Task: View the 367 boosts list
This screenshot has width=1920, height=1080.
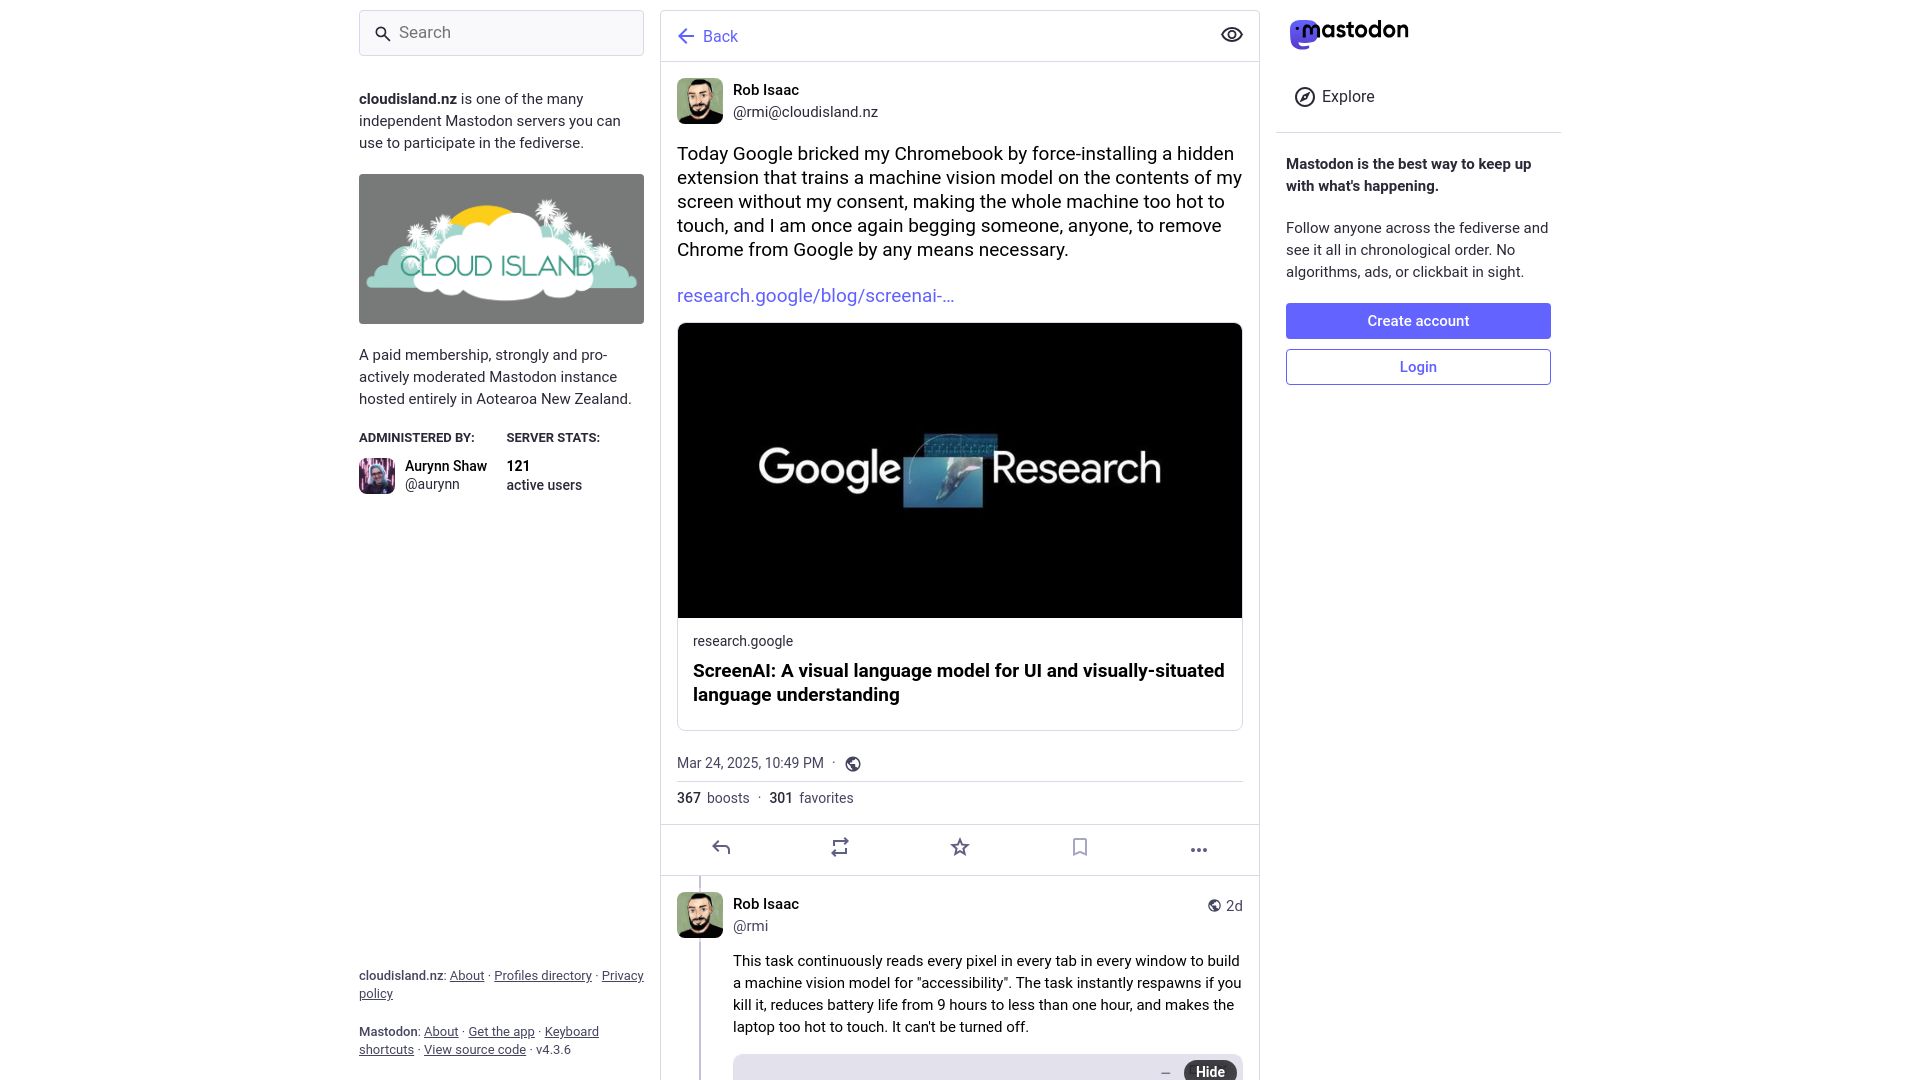Action: point(713,798)
